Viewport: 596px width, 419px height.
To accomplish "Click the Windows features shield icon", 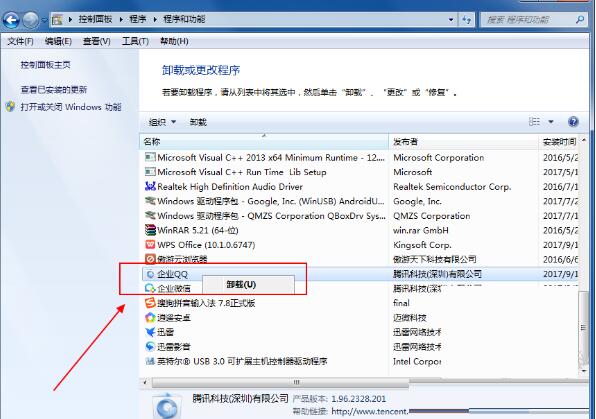I will coord(11,106).
